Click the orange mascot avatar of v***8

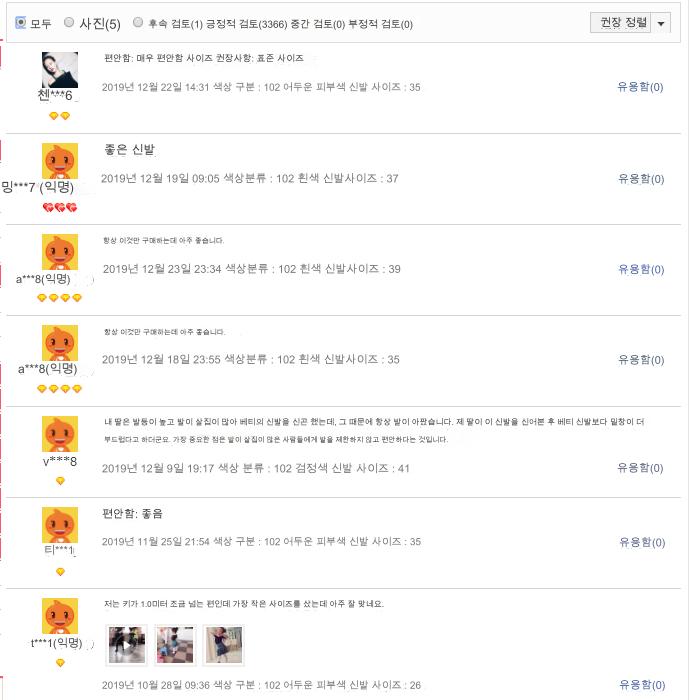60,434
